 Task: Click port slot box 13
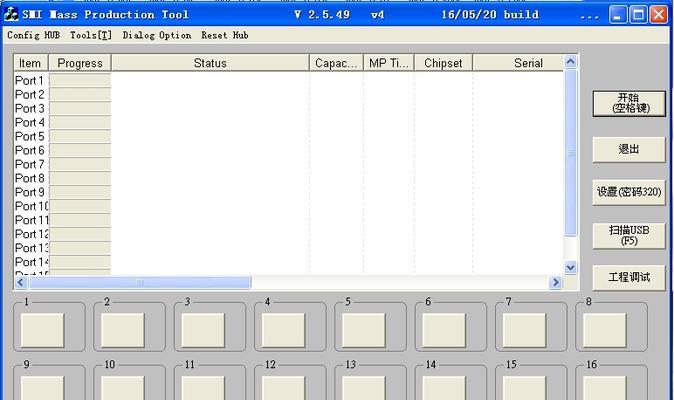point(364,388)
